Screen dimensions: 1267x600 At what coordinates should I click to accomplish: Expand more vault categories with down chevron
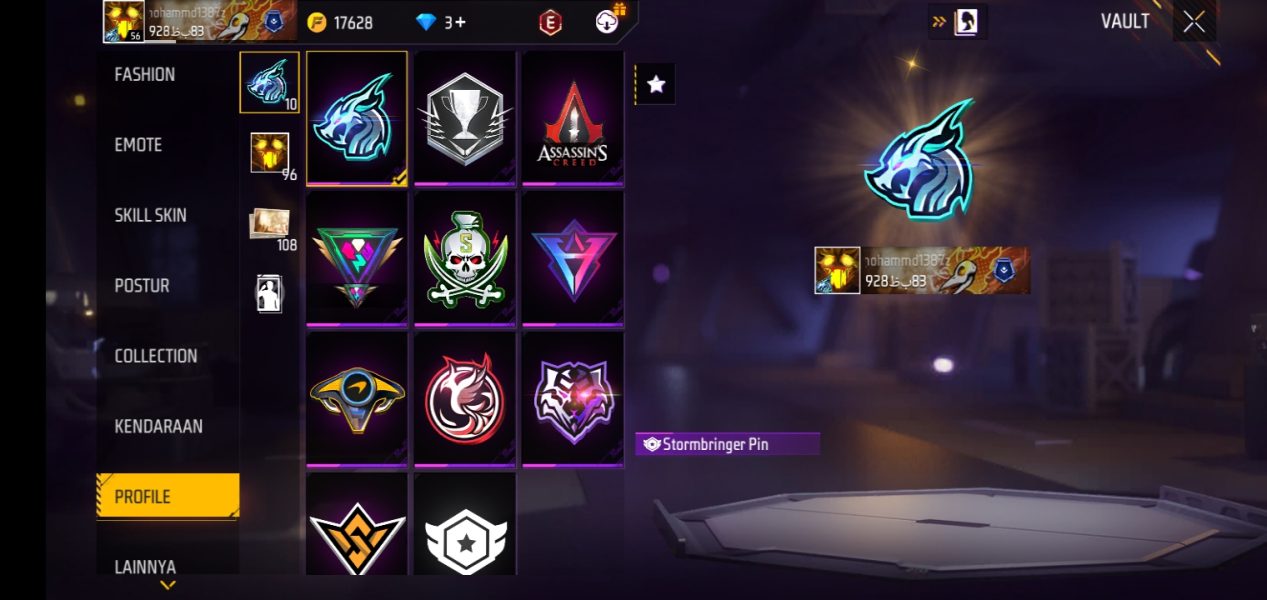click(x=168, y=585)
